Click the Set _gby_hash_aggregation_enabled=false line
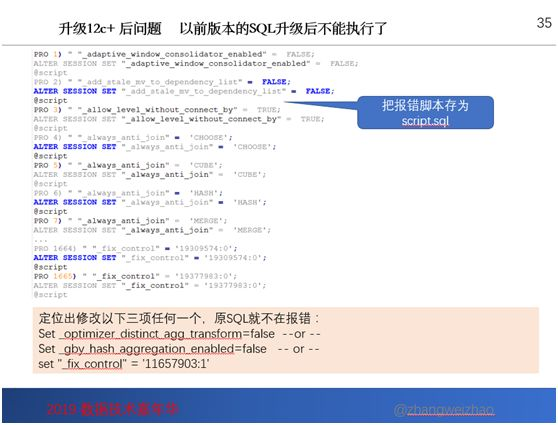This screenshot has width=558, height=425. (x=179, y=349)
